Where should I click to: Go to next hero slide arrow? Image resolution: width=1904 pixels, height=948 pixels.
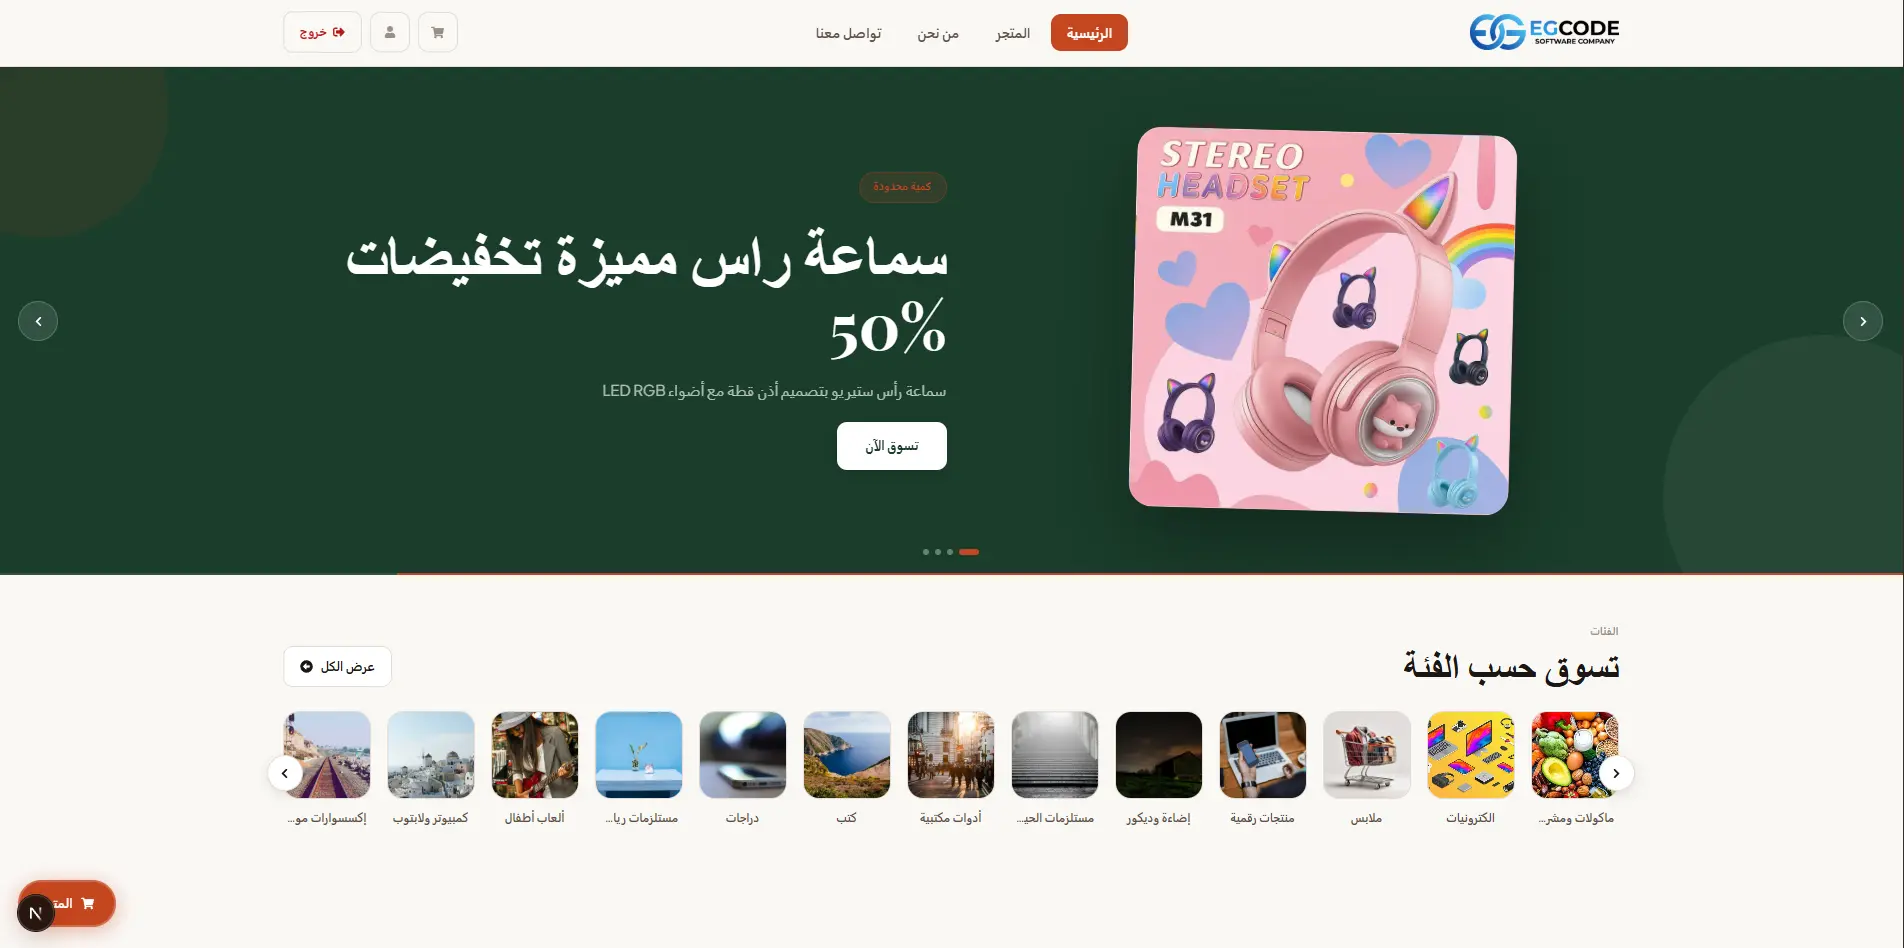tap(1862, 321)
